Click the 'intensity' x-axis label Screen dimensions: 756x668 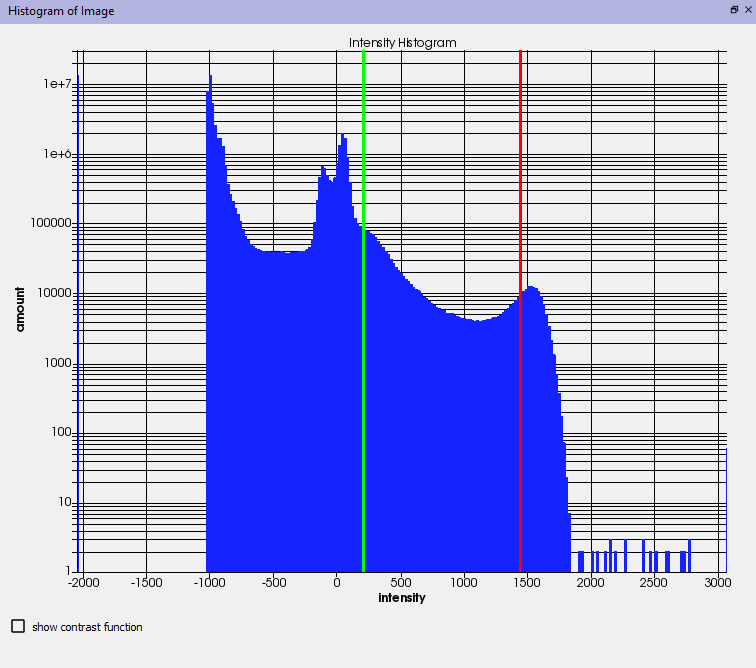click(402, 598)
